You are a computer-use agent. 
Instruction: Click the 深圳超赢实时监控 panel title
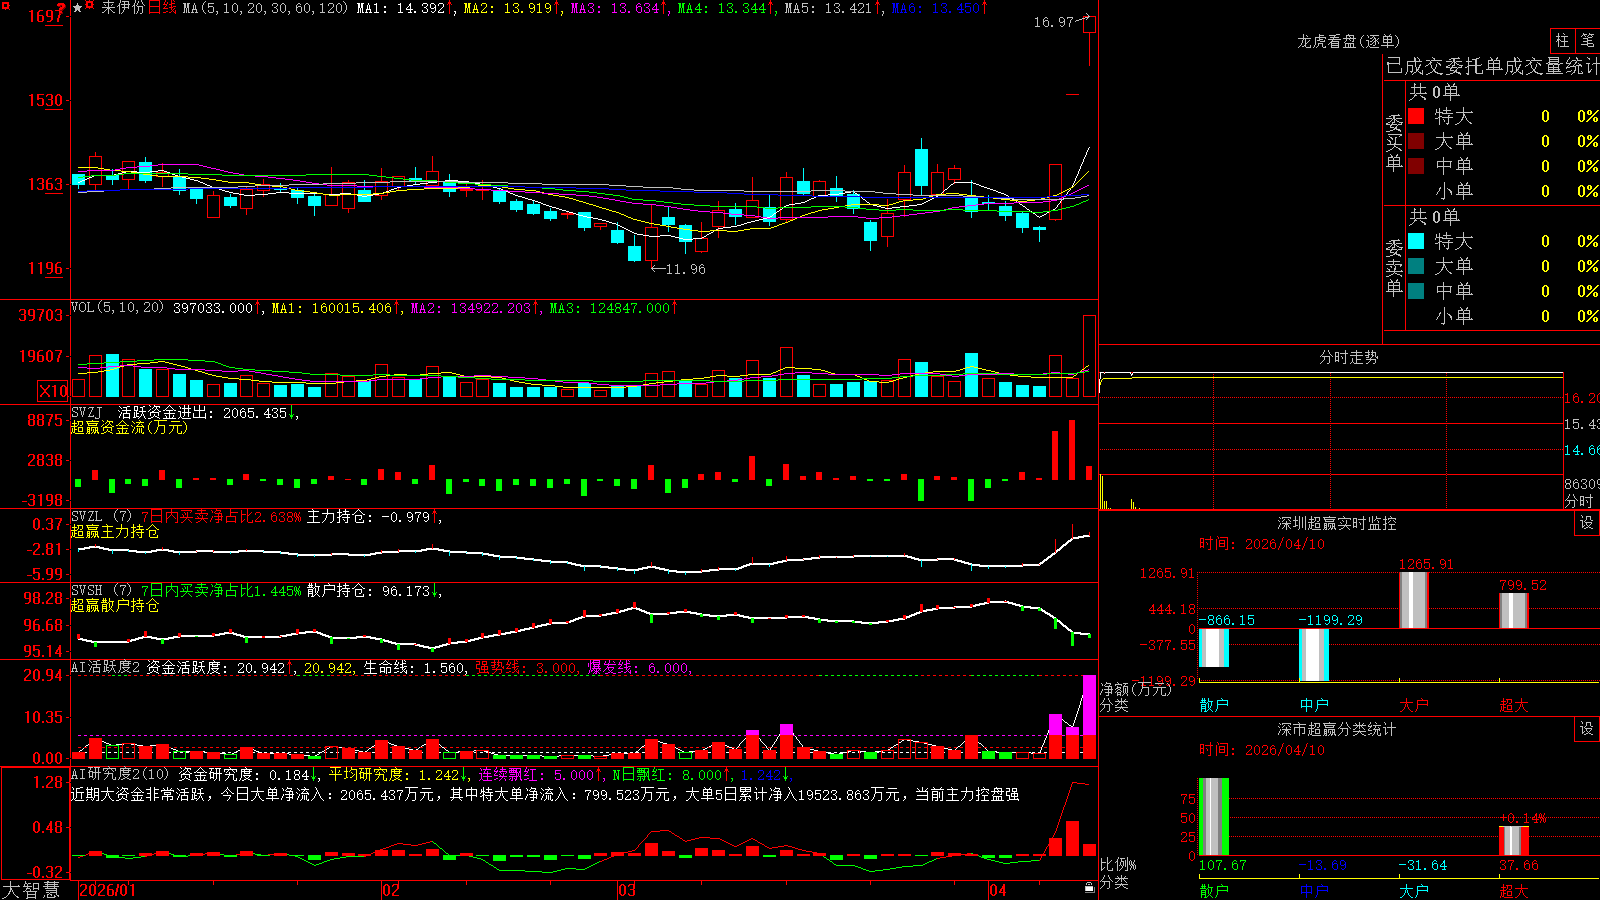(1337, 523)
